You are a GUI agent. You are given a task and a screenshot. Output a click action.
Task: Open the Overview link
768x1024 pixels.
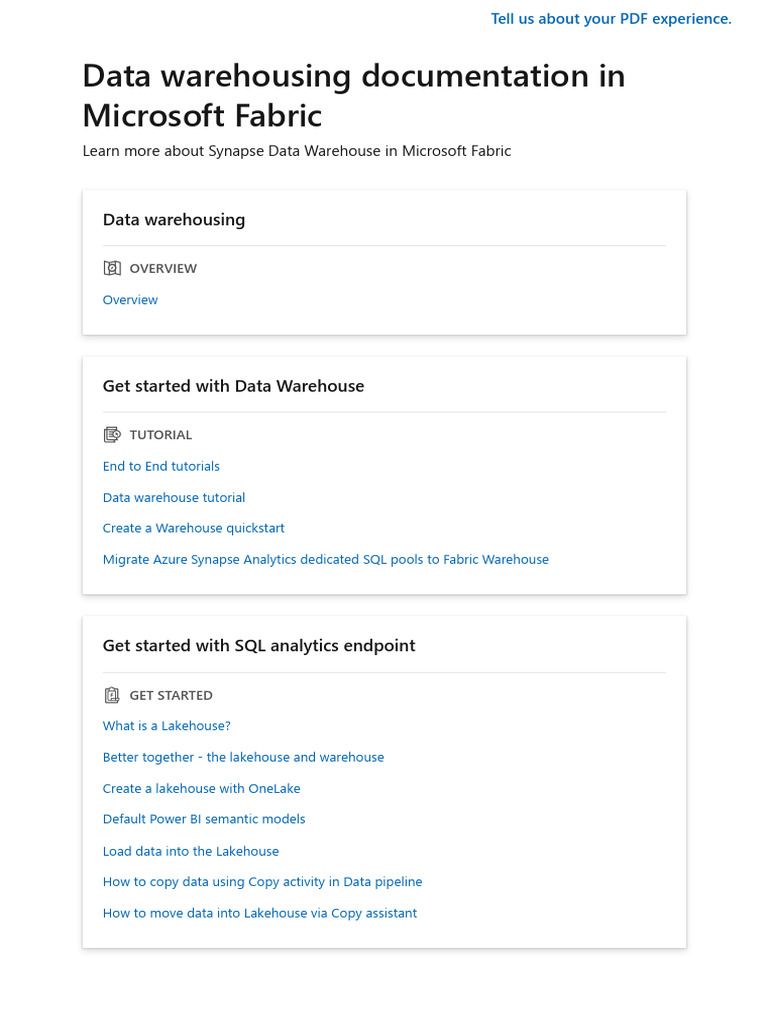click(x=130, y=300)
